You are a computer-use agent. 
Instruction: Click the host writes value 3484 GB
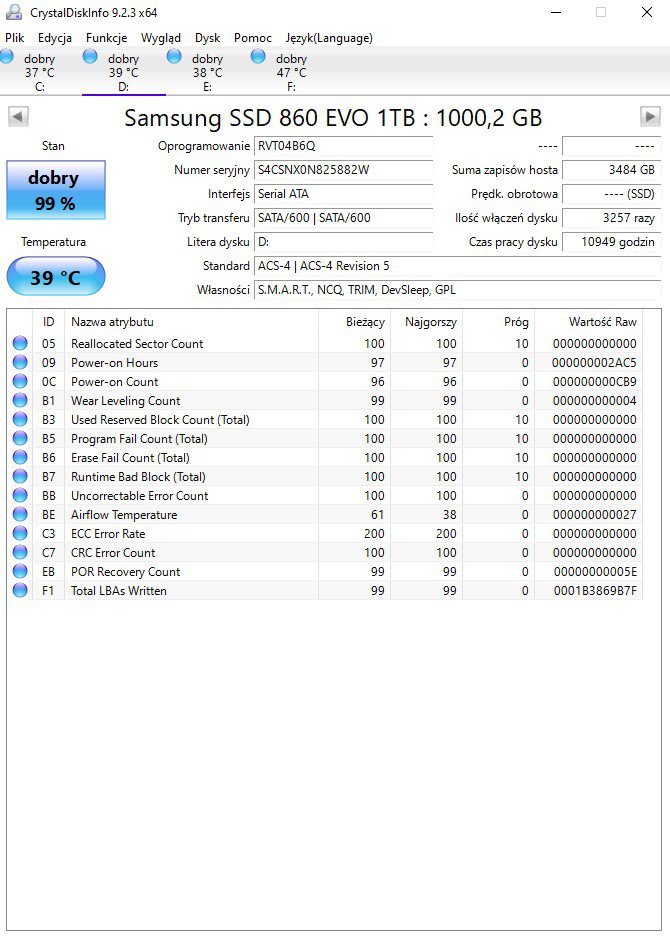coord(611,170)
